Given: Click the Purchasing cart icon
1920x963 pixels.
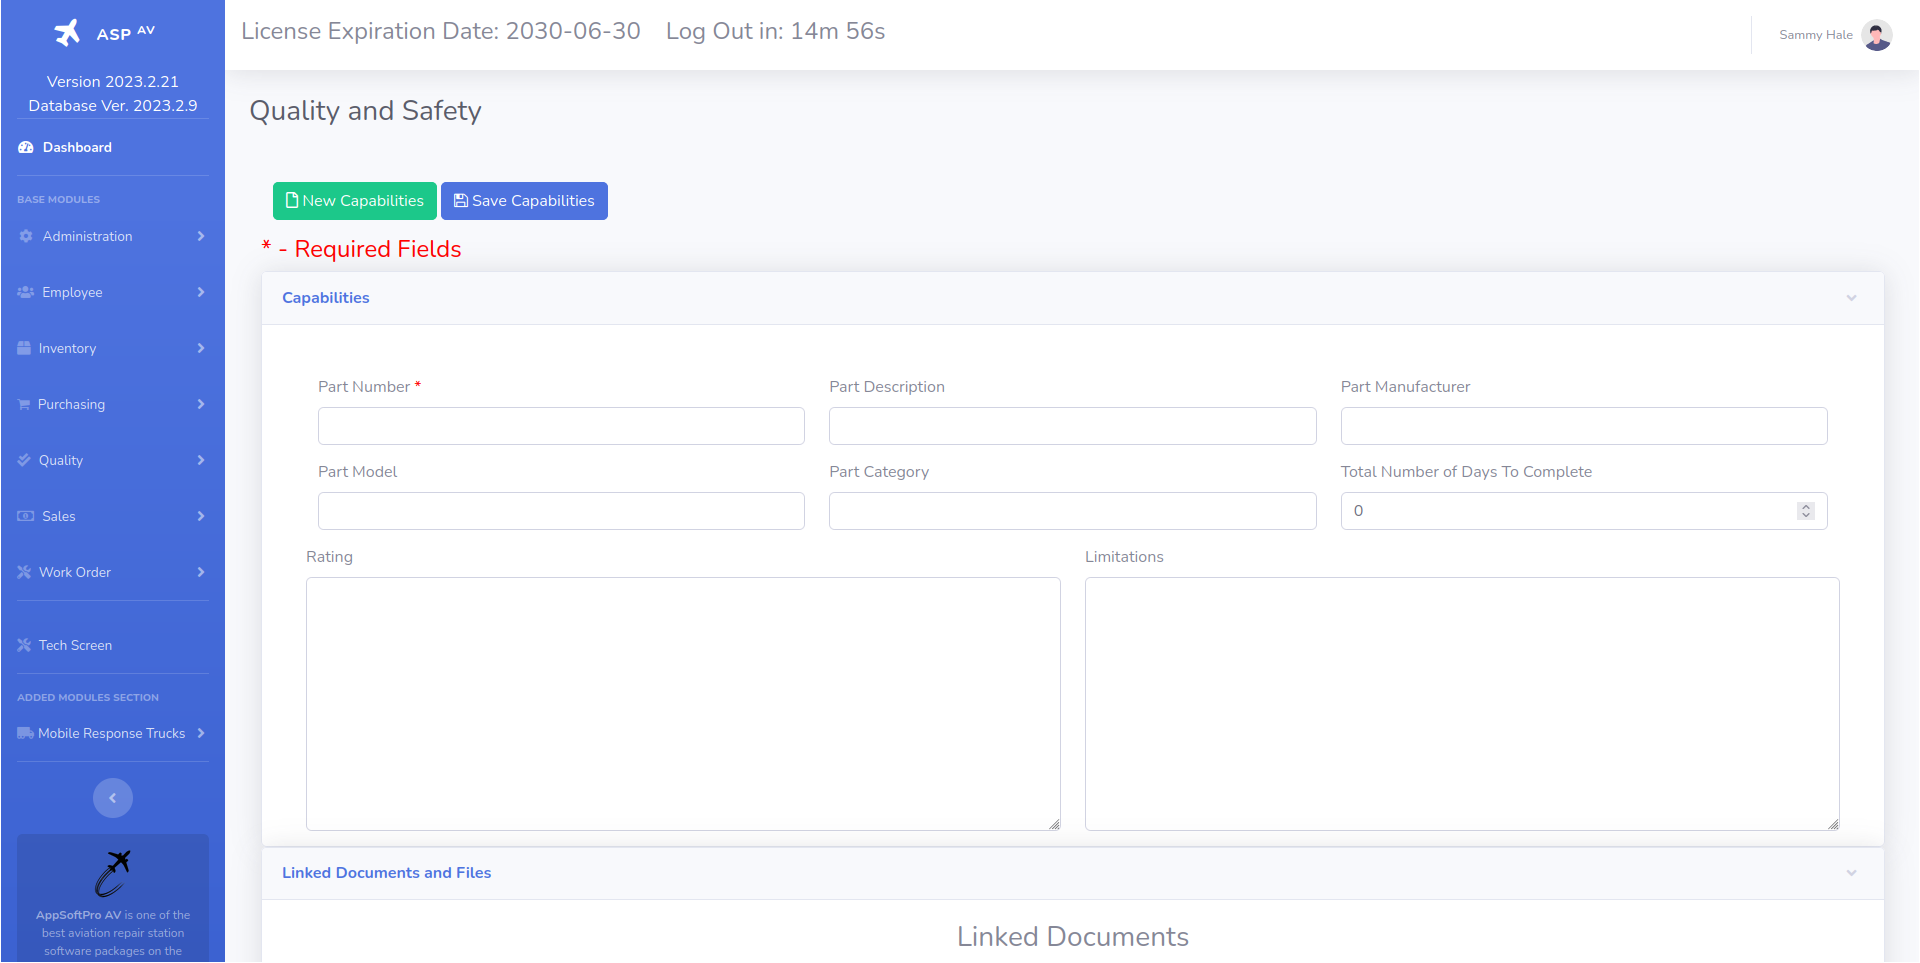Looking at the screenshot, I should pos(24,404).
